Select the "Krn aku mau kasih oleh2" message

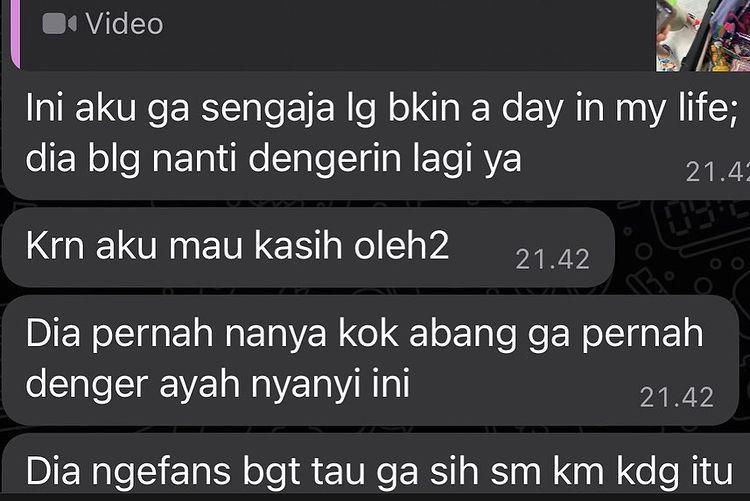coord(308,247)
